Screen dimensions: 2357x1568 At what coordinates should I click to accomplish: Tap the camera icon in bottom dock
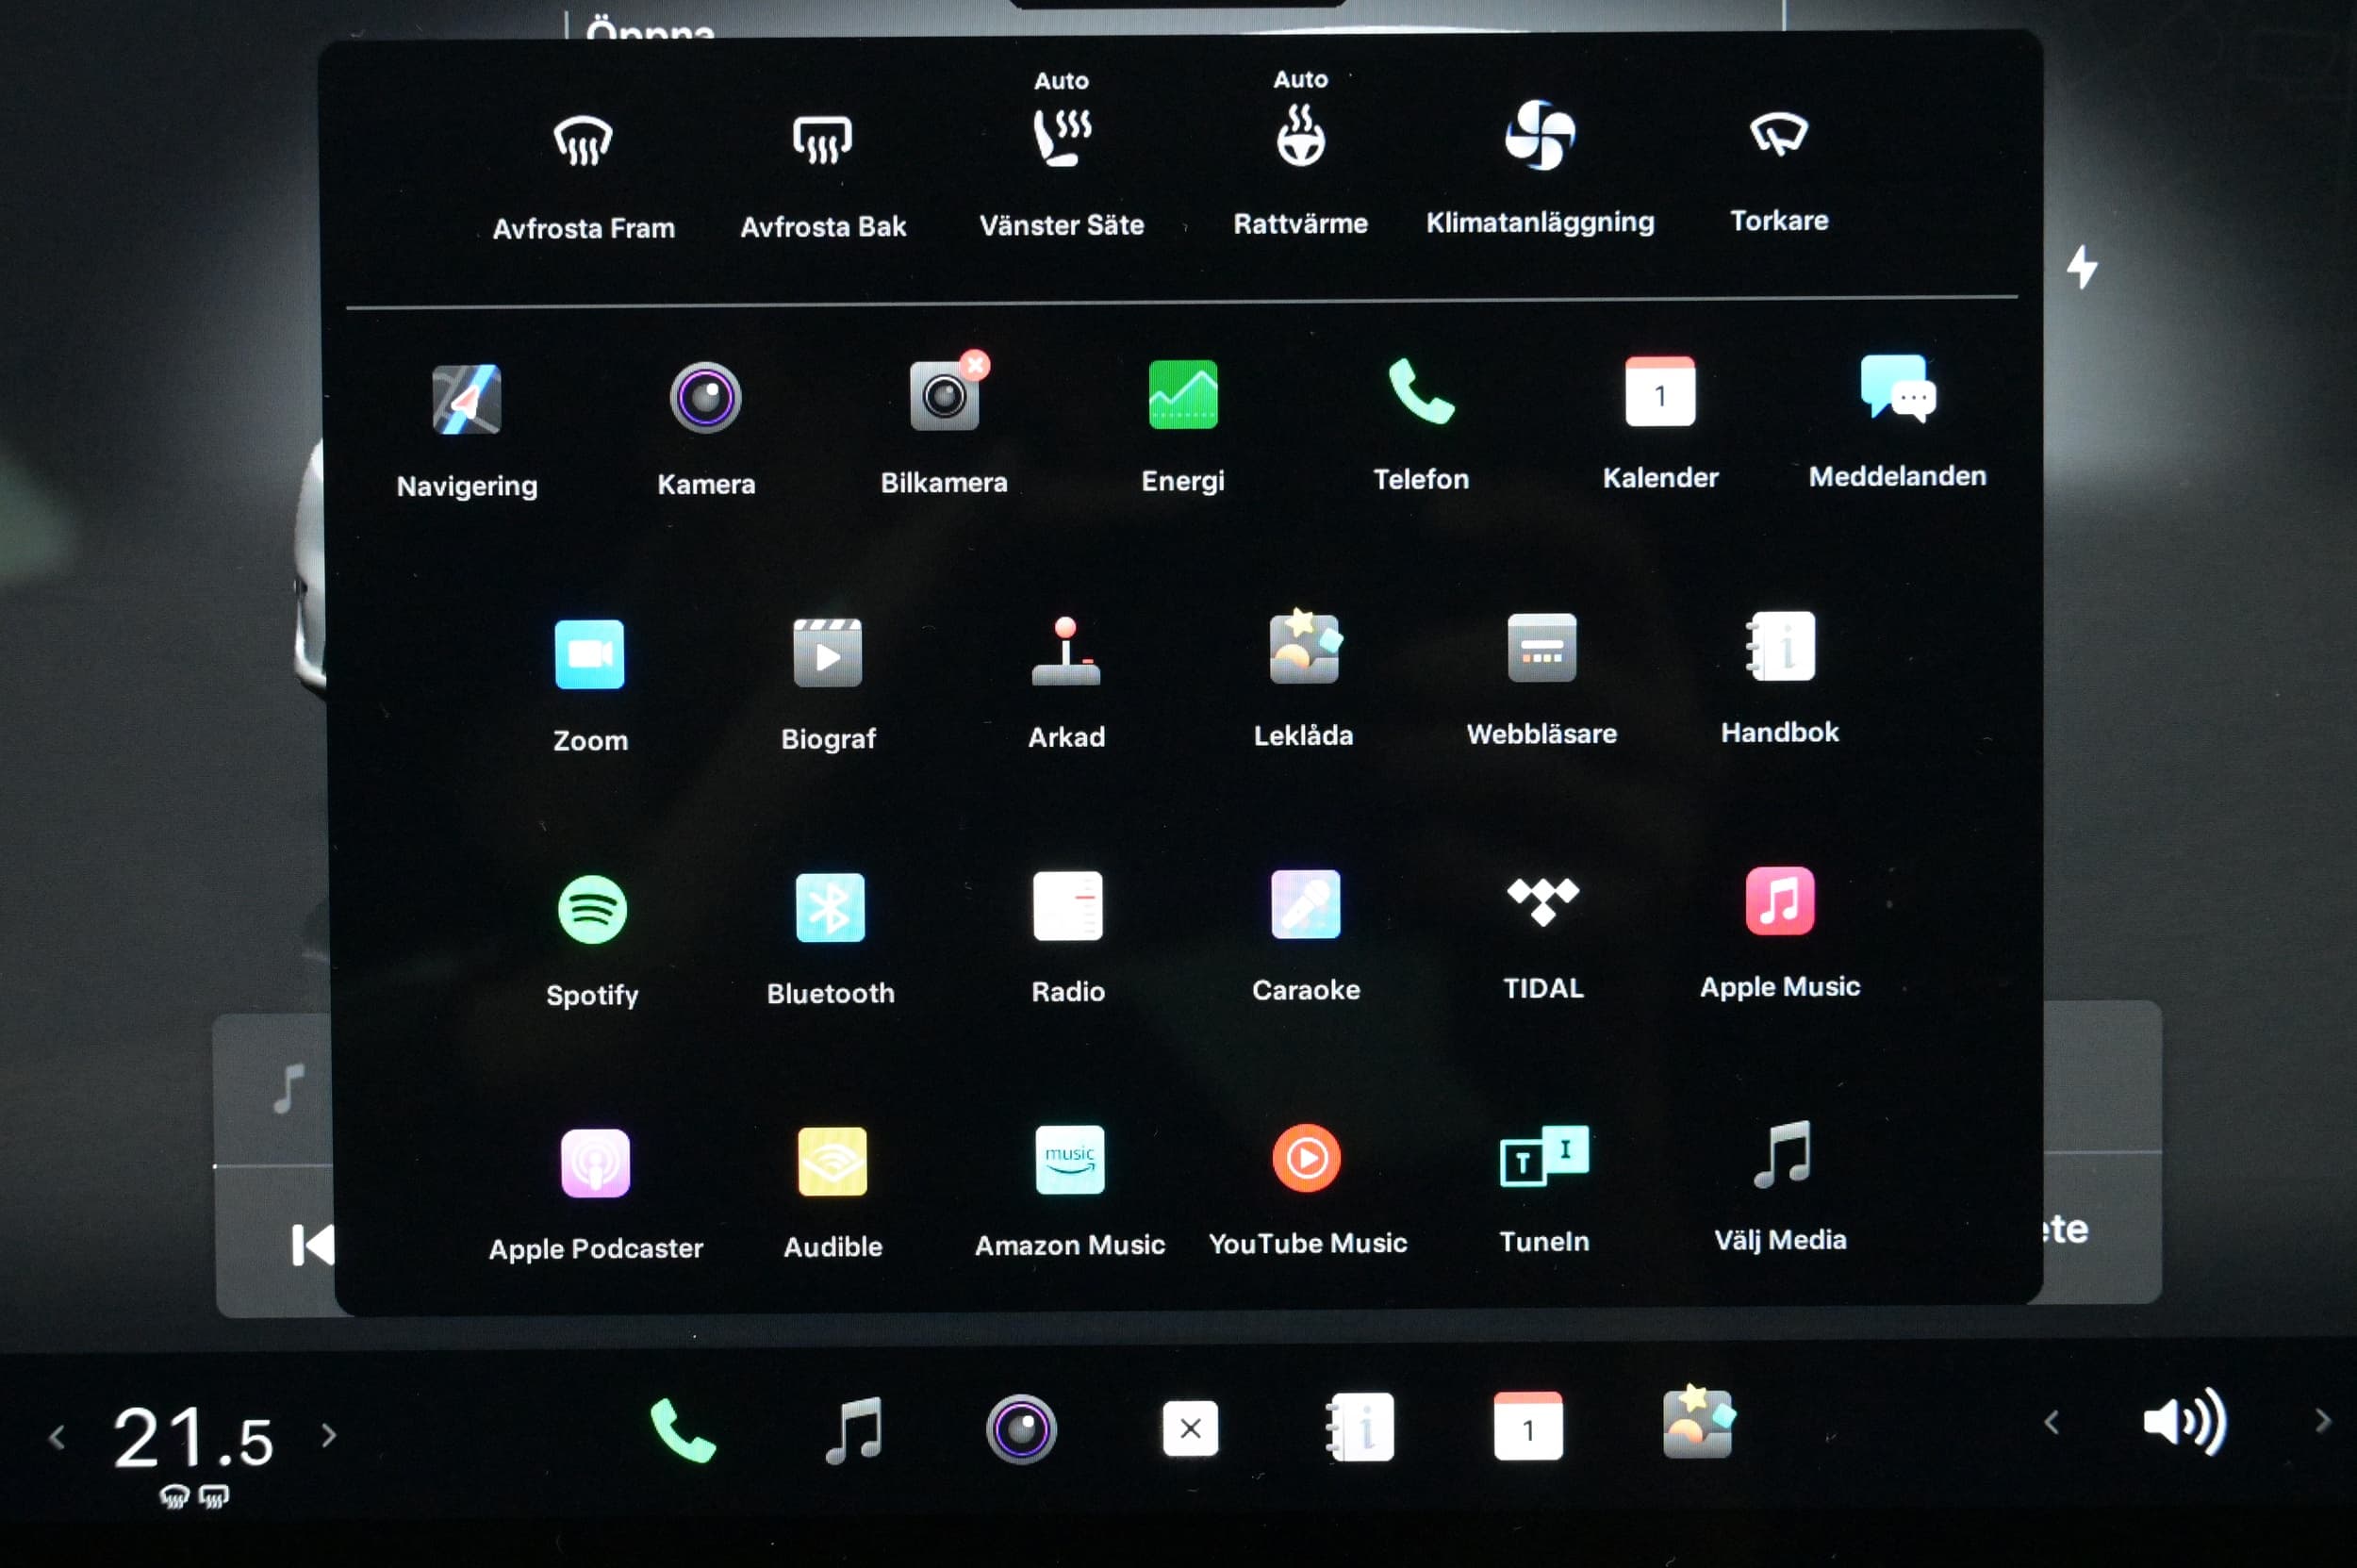coord(1021,1428)
